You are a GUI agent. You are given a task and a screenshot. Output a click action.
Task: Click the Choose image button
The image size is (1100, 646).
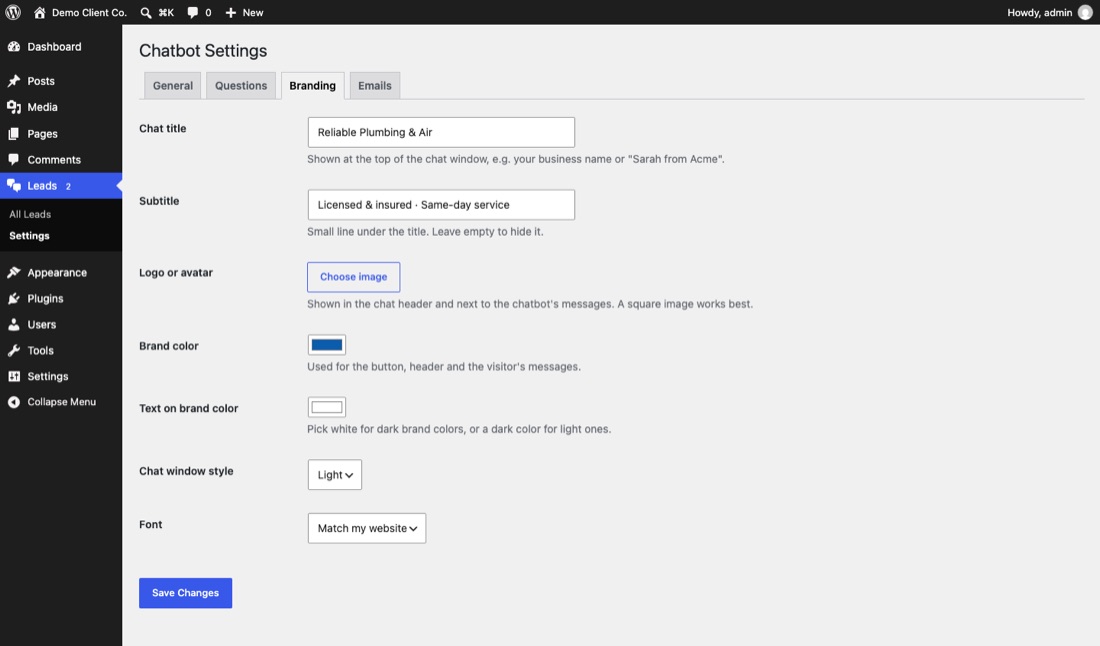point(354,277)
